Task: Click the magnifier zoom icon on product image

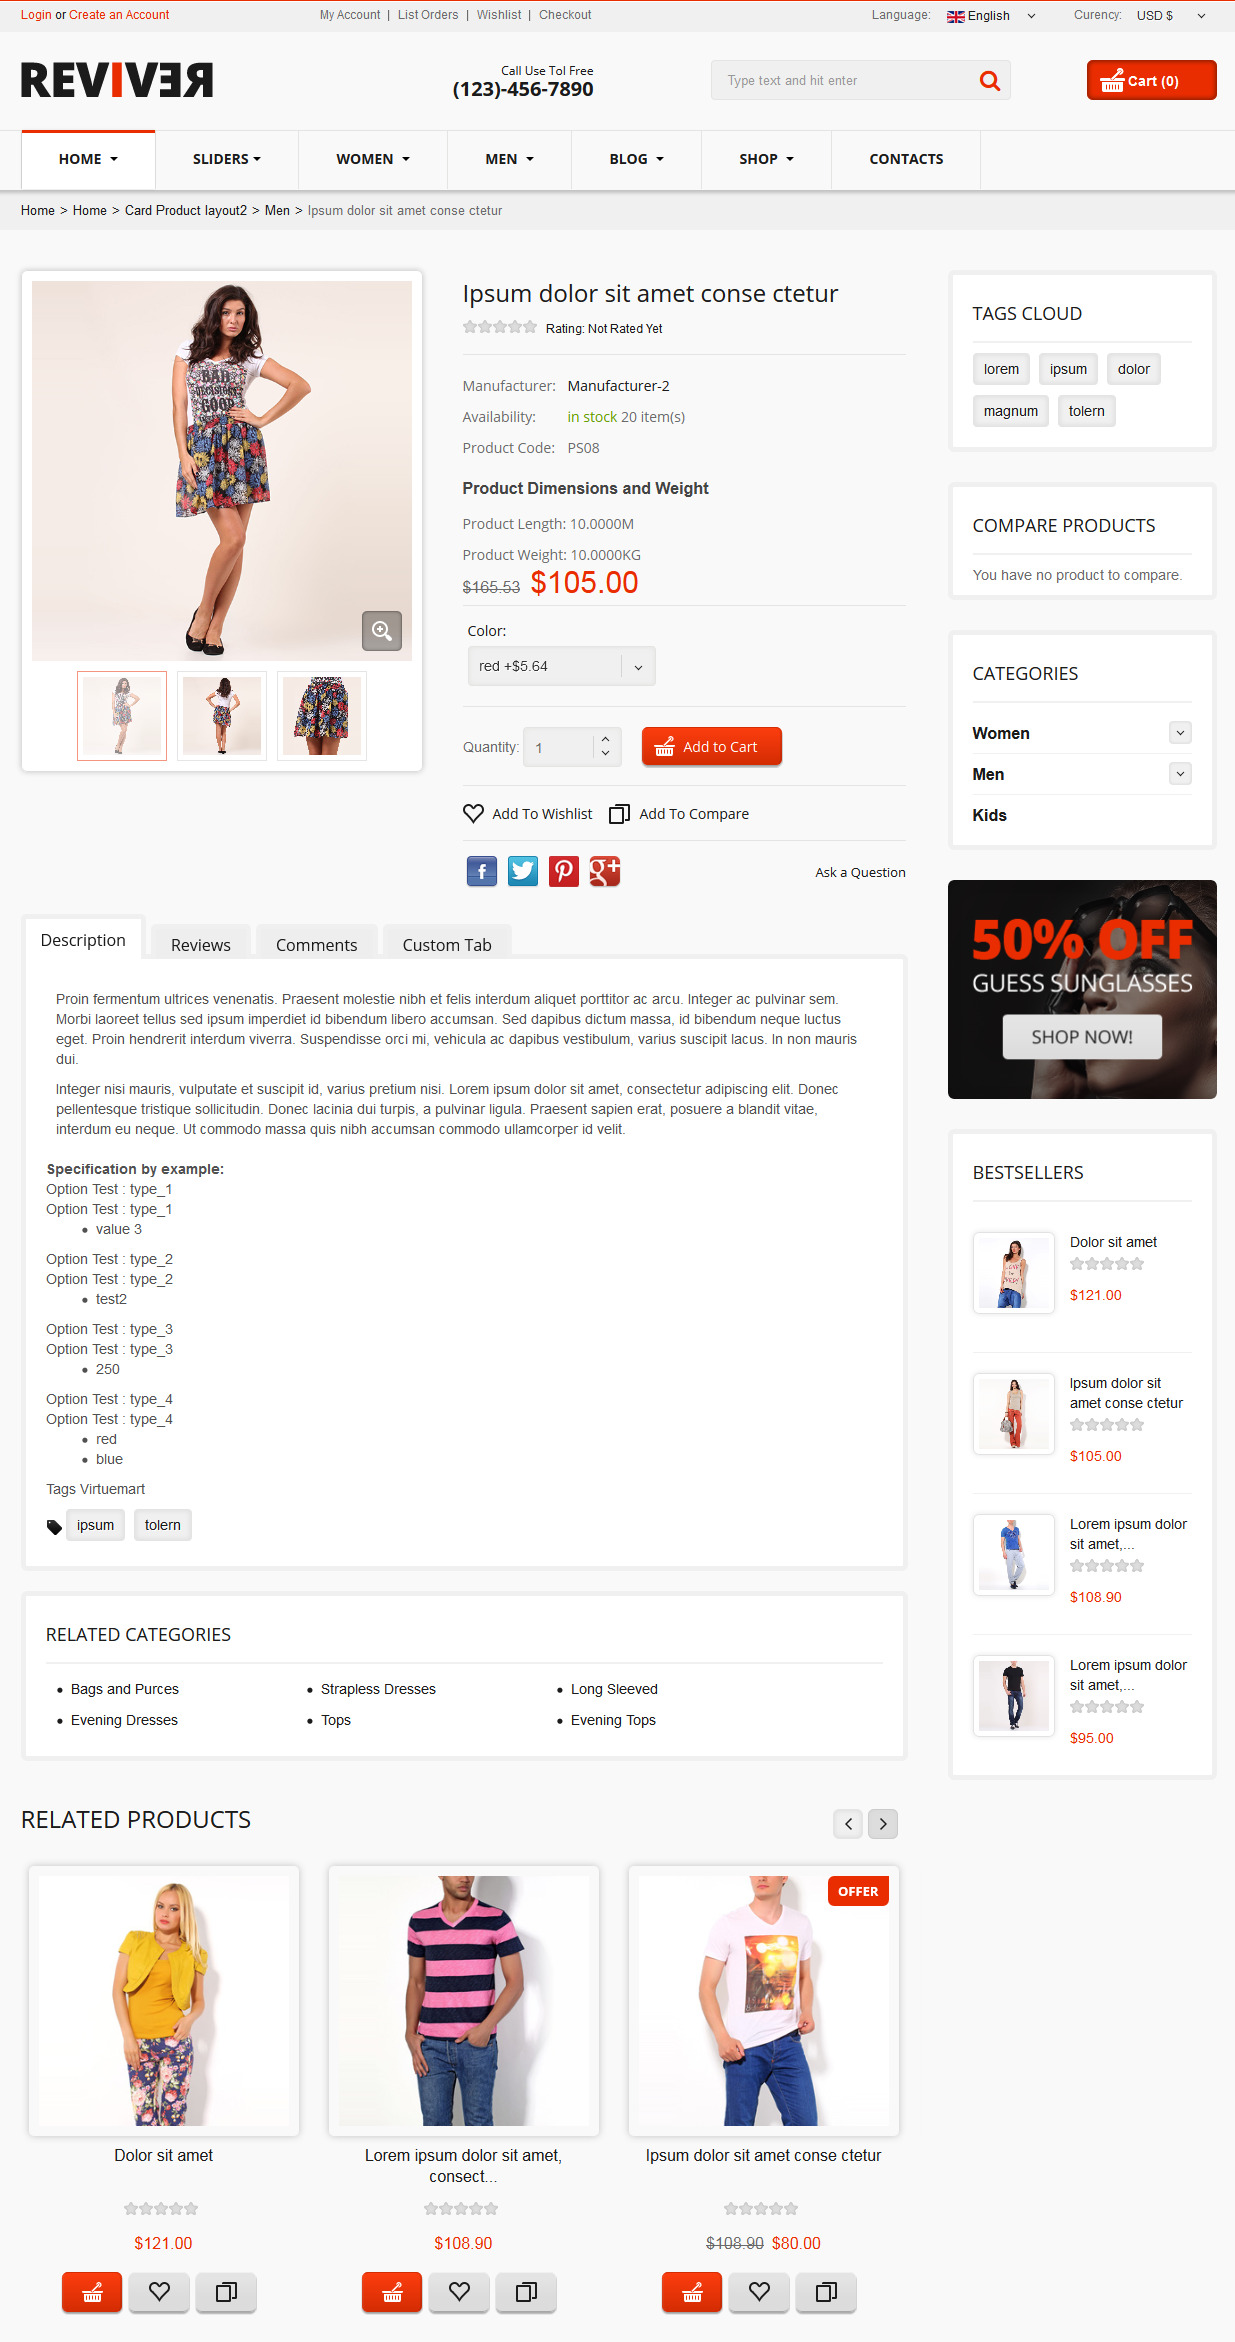Action: coord(381,631)
